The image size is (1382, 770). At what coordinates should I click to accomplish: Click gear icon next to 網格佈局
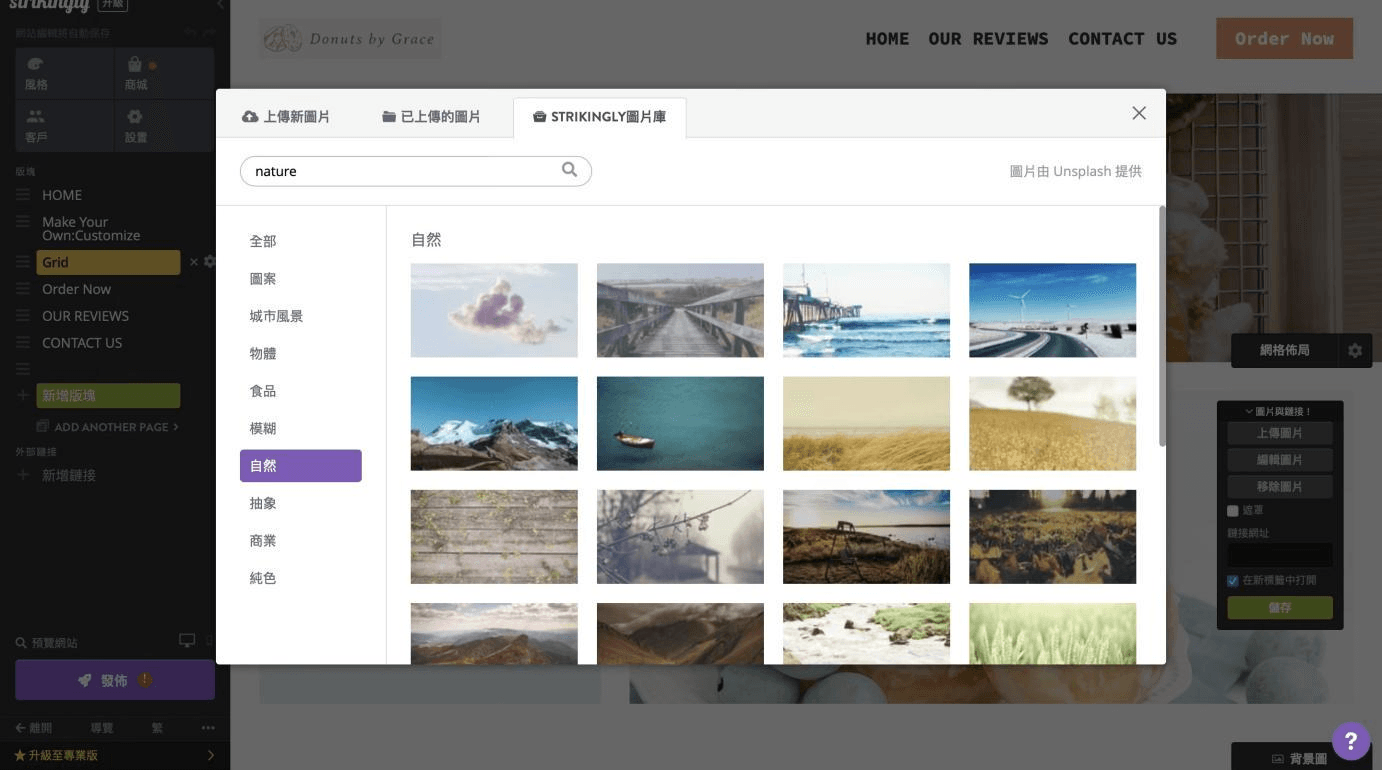click(x=1355, y=351)
